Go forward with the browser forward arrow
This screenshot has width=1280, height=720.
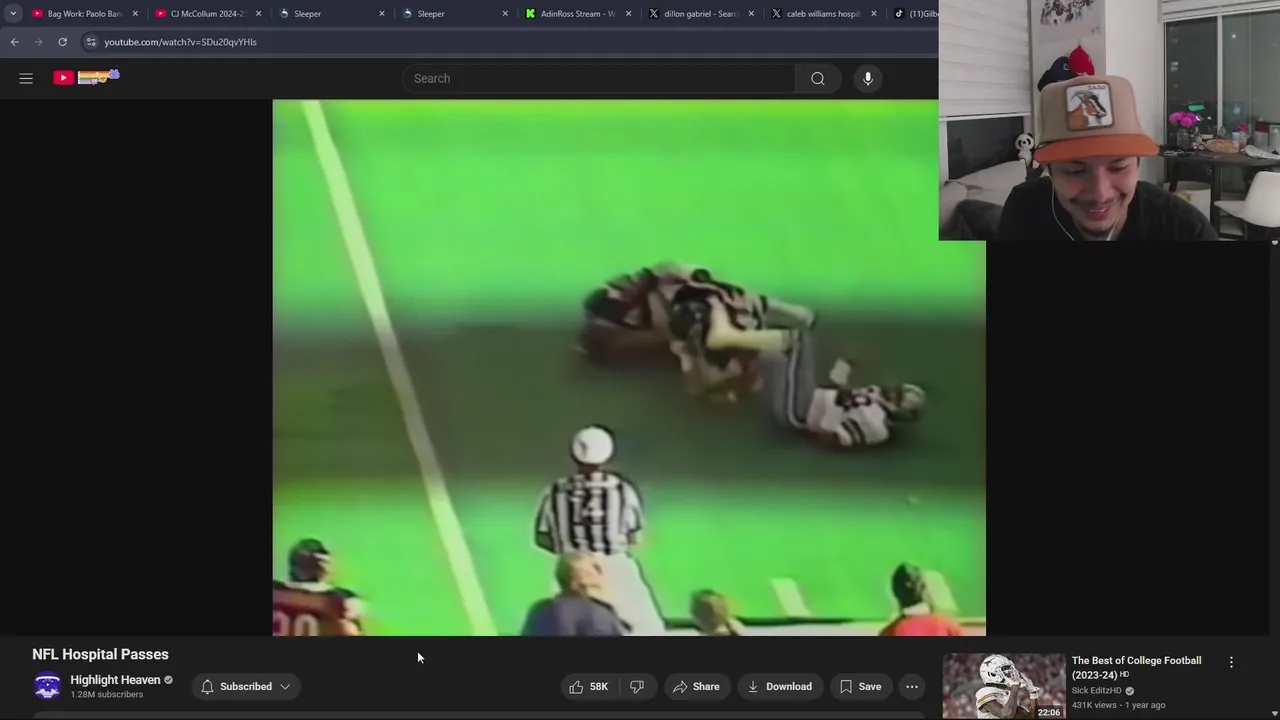click(x=38, y=42)
